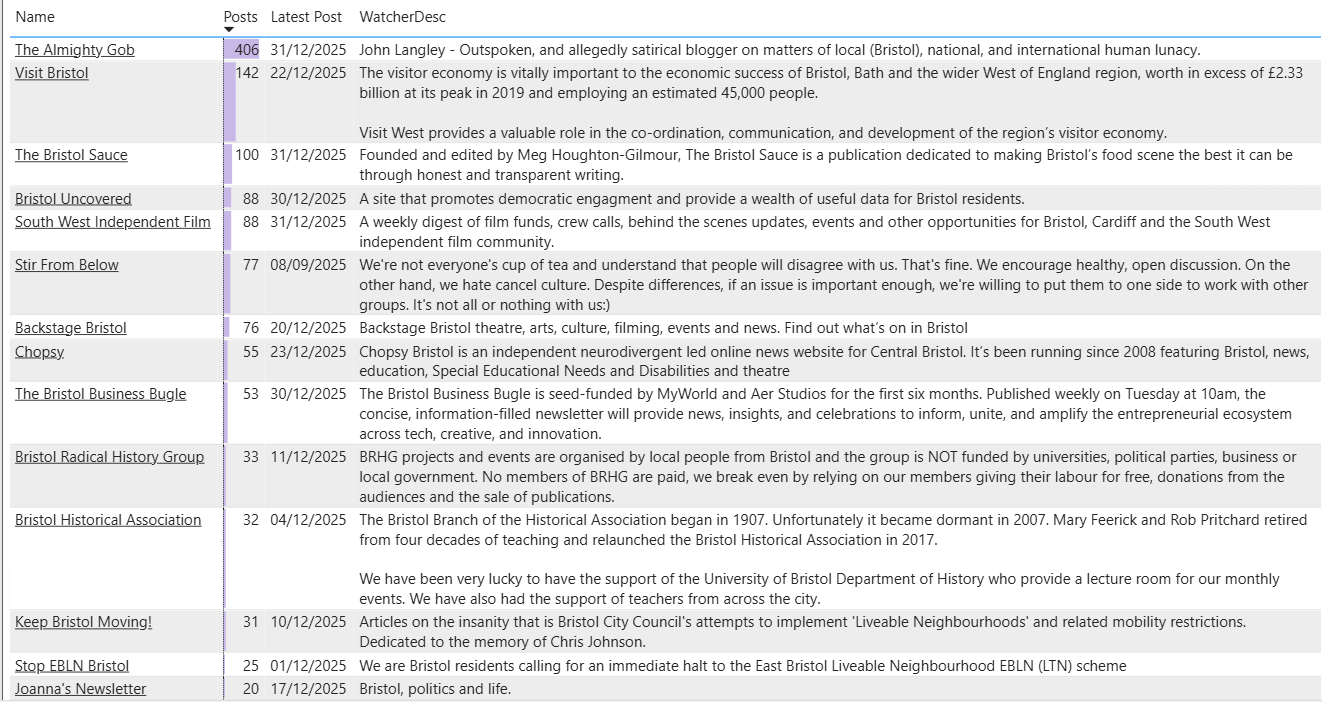Open The Almighty Gob link
The height and width of the screenshot is (702, 1322).
pyautogui.click(x=74, y=50)
